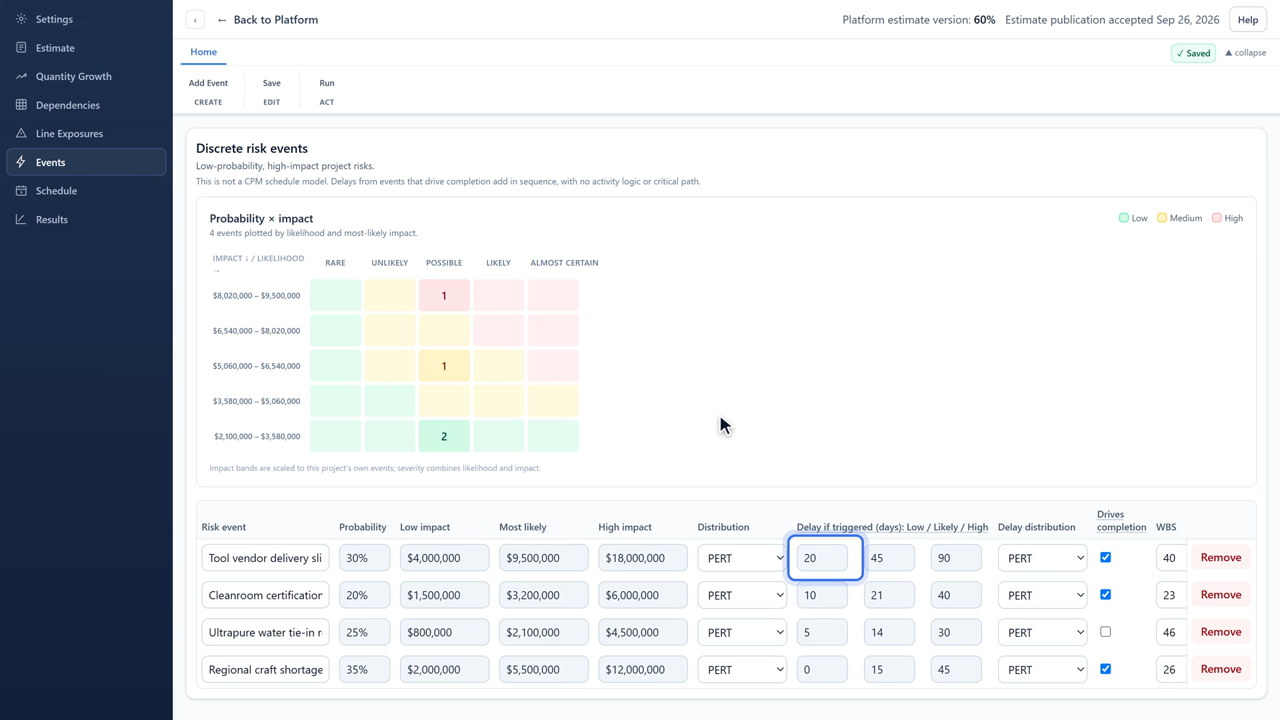Click Add Event in the toolbar

tap(208, 83)
